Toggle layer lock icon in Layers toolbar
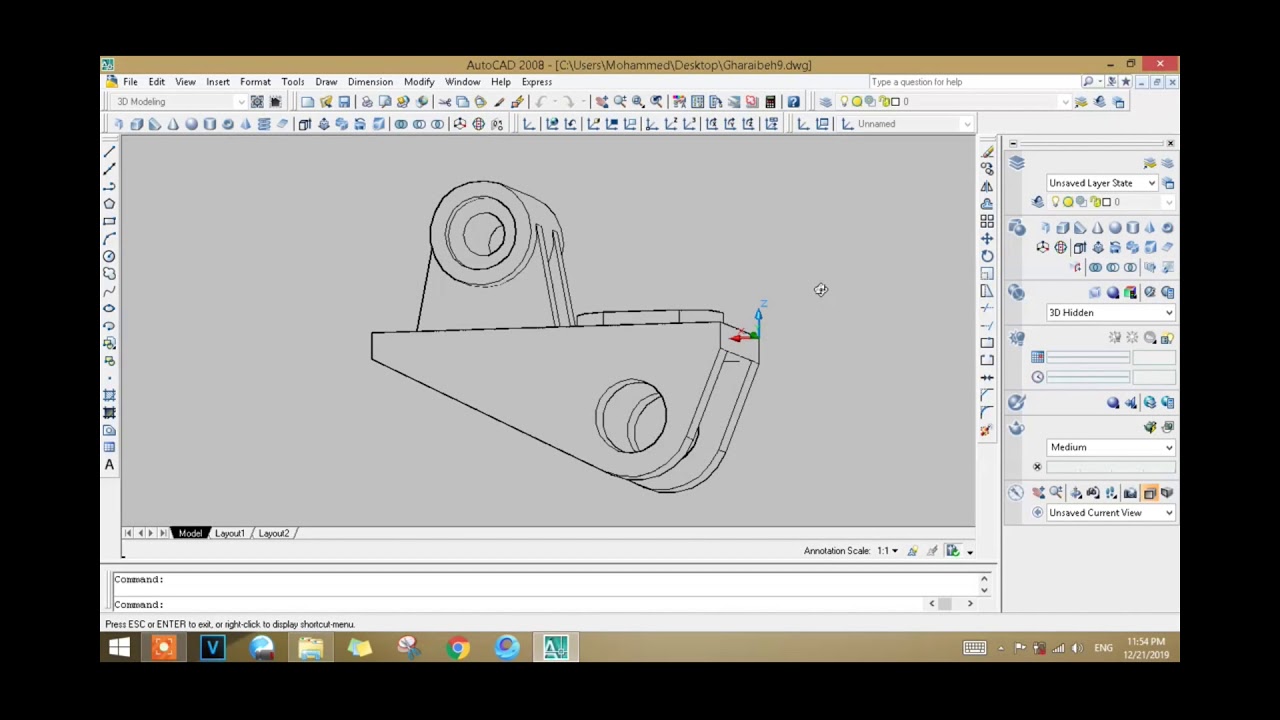The height and width of the screenshot is (720, 1280). pyautogui.click(x=882, y=102)
